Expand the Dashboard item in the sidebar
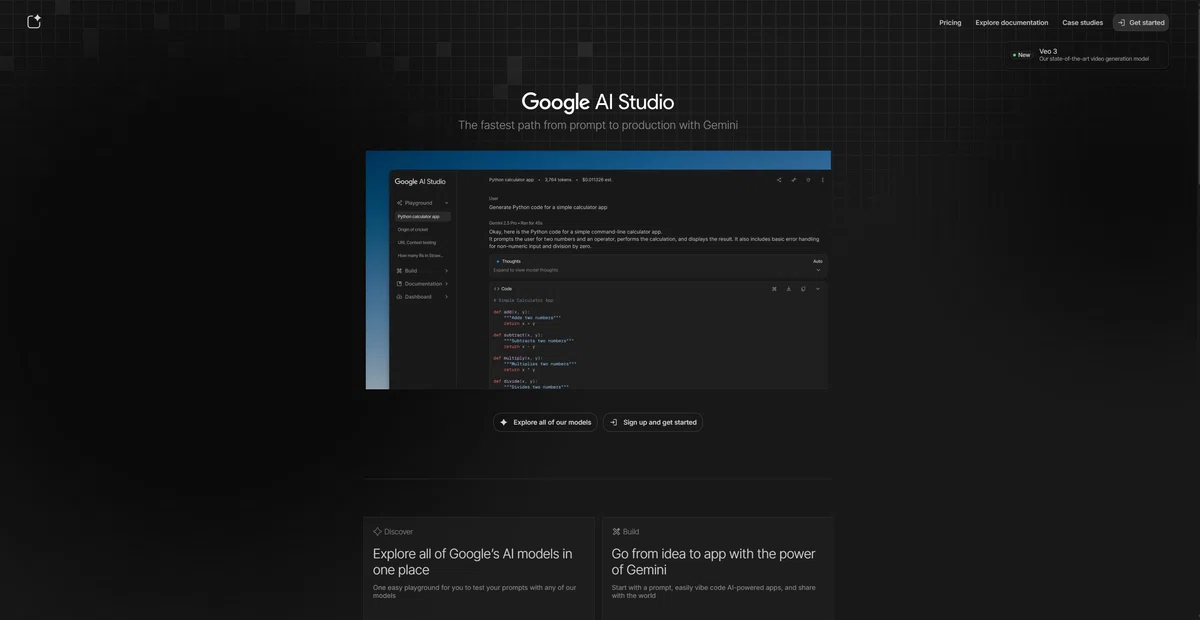 pos(446,297)
